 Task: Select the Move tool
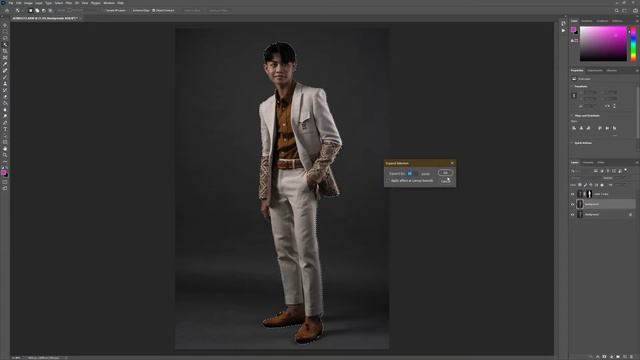[5, 25]
